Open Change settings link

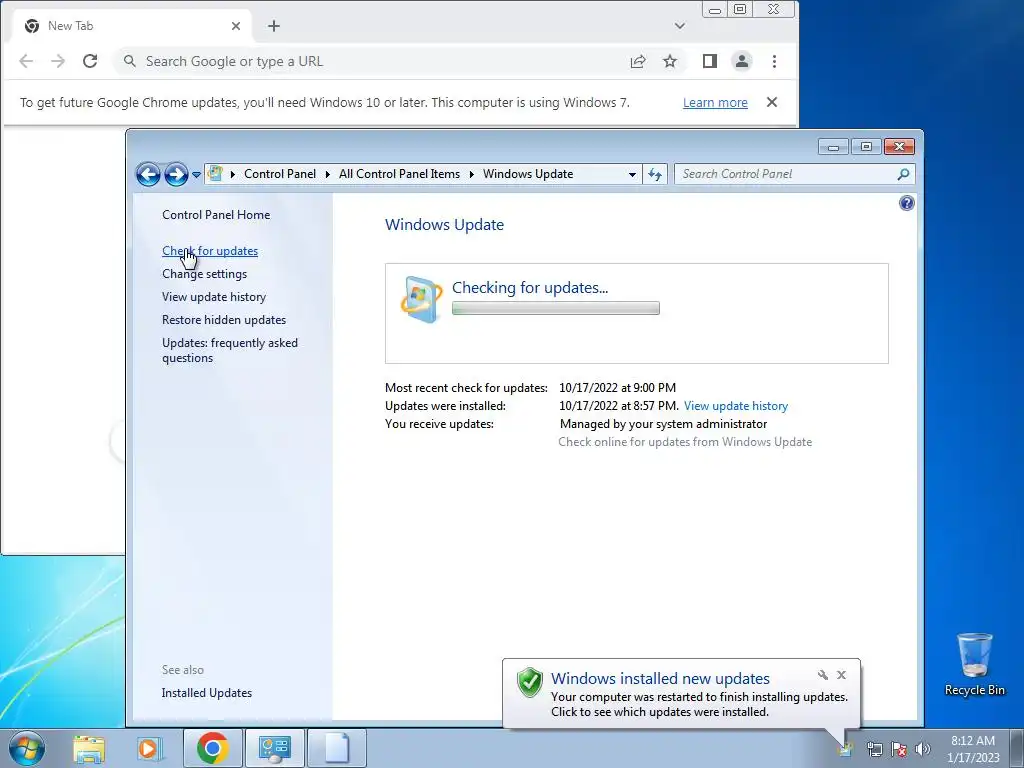pyautogui.click(x=204, y=274)
